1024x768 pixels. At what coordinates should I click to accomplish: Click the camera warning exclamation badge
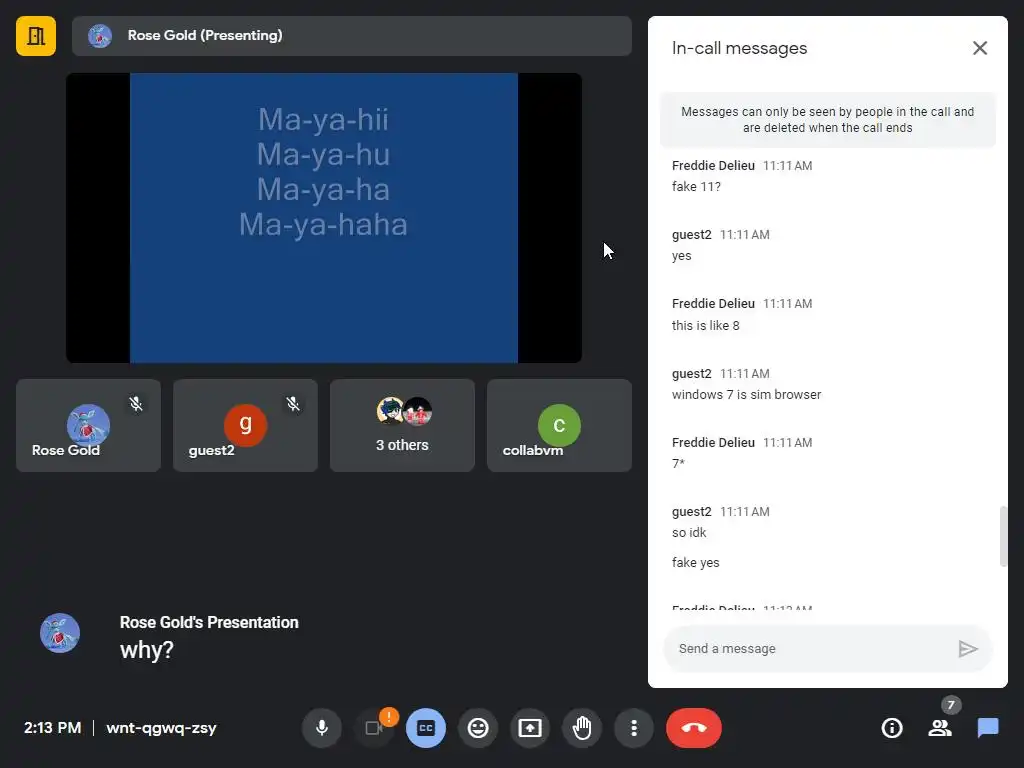[389, 716]
